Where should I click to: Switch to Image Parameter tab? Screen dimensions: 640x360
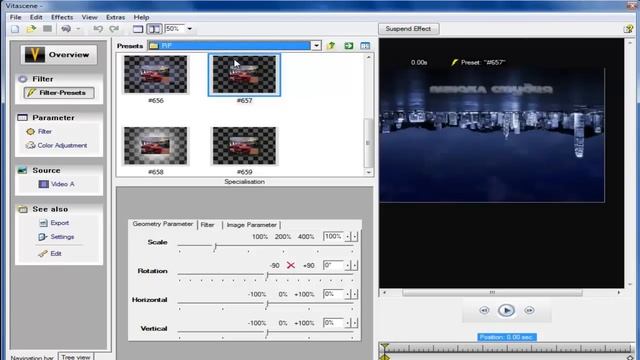click(251, 225)
